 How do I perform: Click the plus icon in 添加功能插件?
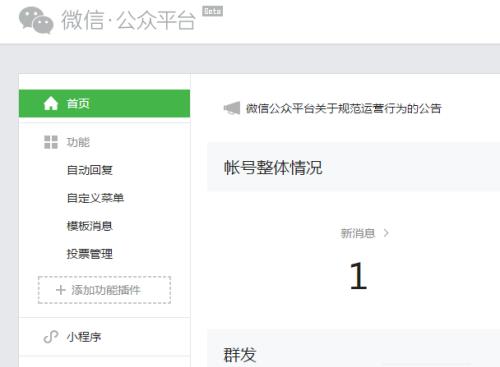pyautogui.click(x=61, y=290)
